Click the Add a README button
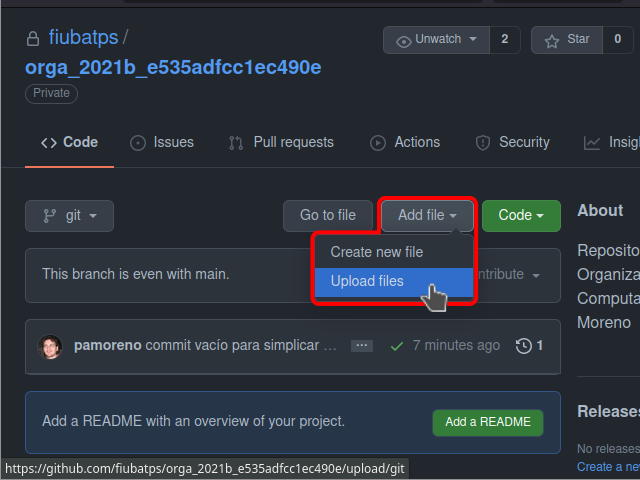640x480 pixels. pyautogui.click(x=488, y=422)
